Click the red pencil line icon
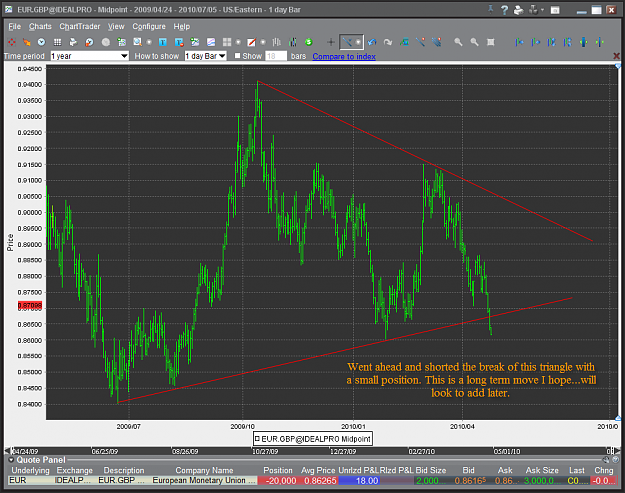This screenshot has height=493, width=625. (x=251, y=42)
